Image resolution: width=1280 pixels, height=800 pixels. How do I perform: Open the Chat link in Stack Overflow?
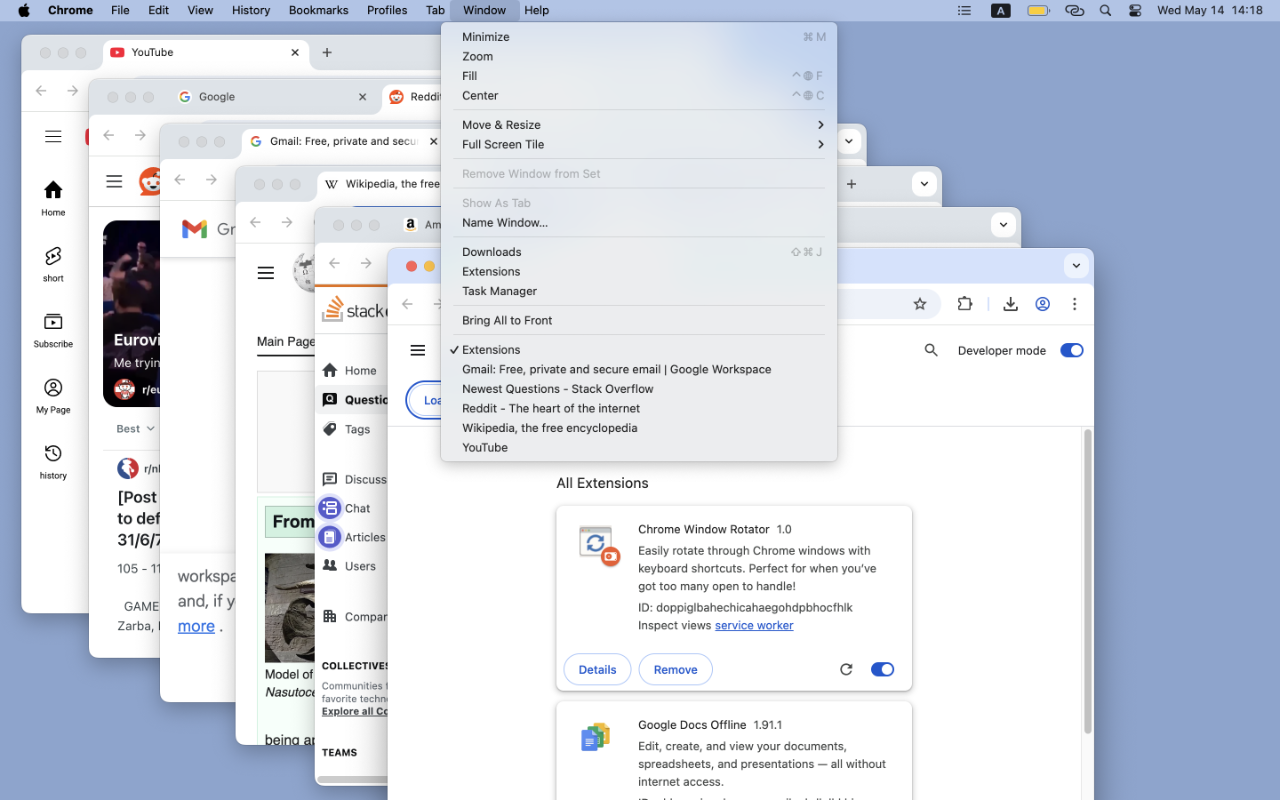[345, 508]
